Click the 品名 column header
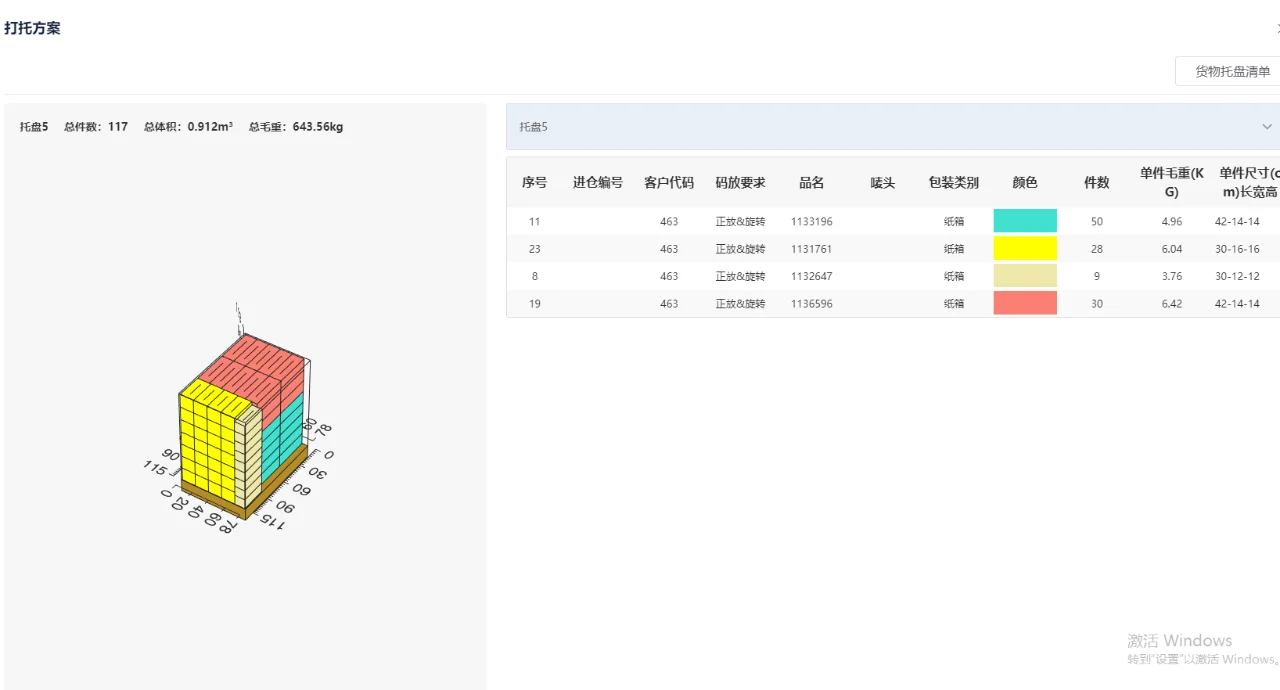Screen dimensions: 1280x690 pyautogui.click(x=812, y=183)
